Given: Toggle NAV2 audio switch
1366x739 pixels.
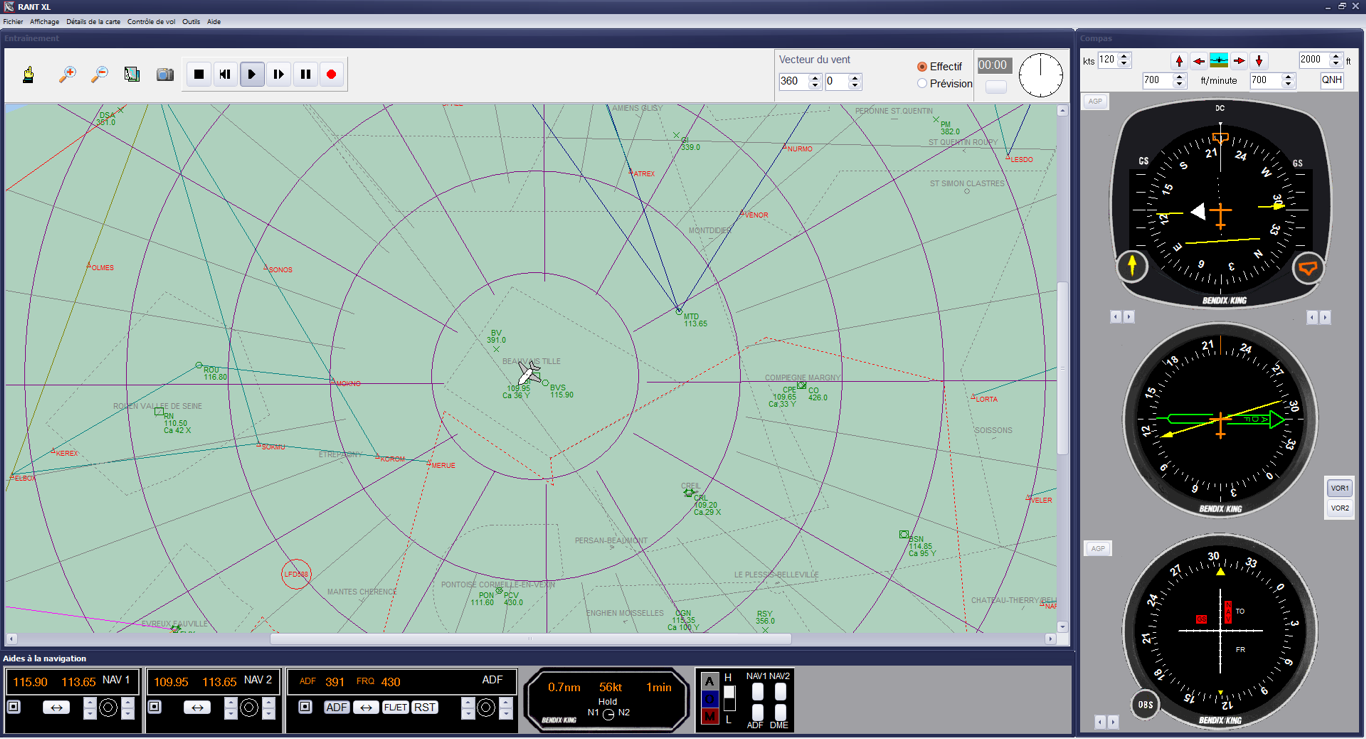Looking at the screenshot, I should coord(780,692).
